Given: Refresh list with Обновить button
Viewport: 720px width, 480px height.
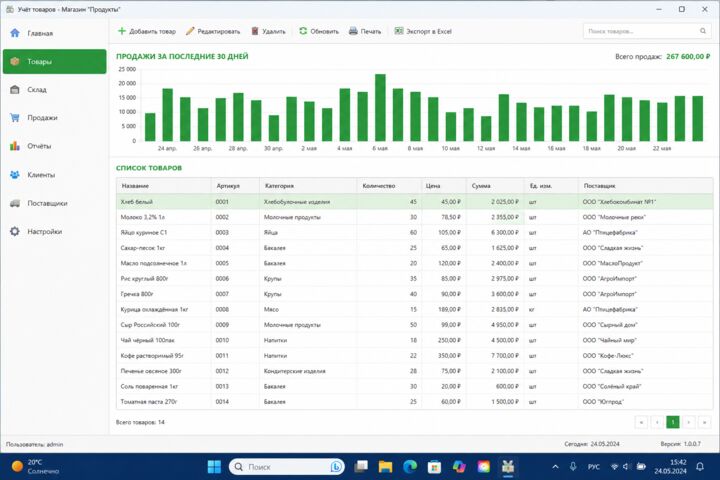Looking at the screenshot, I should coord(319,31).
